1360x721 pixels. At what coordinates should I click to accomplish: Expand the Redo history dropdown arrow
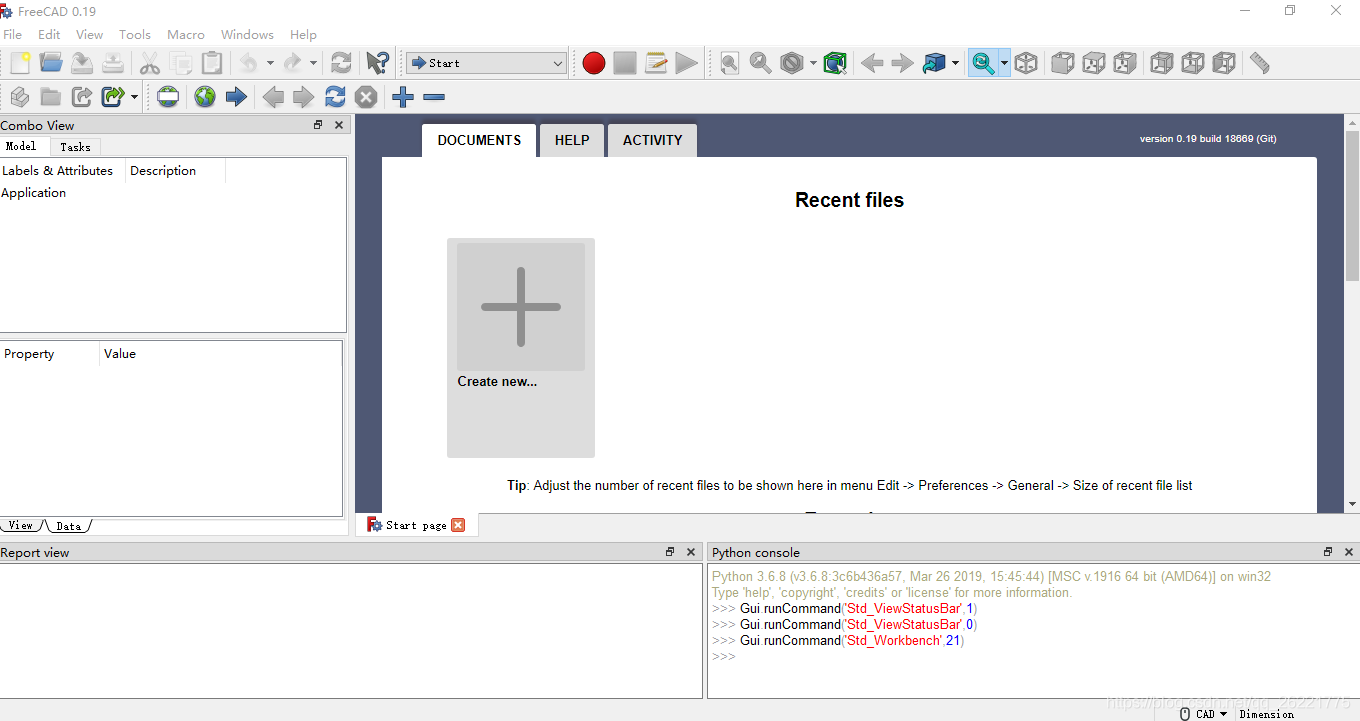point(313,63)
